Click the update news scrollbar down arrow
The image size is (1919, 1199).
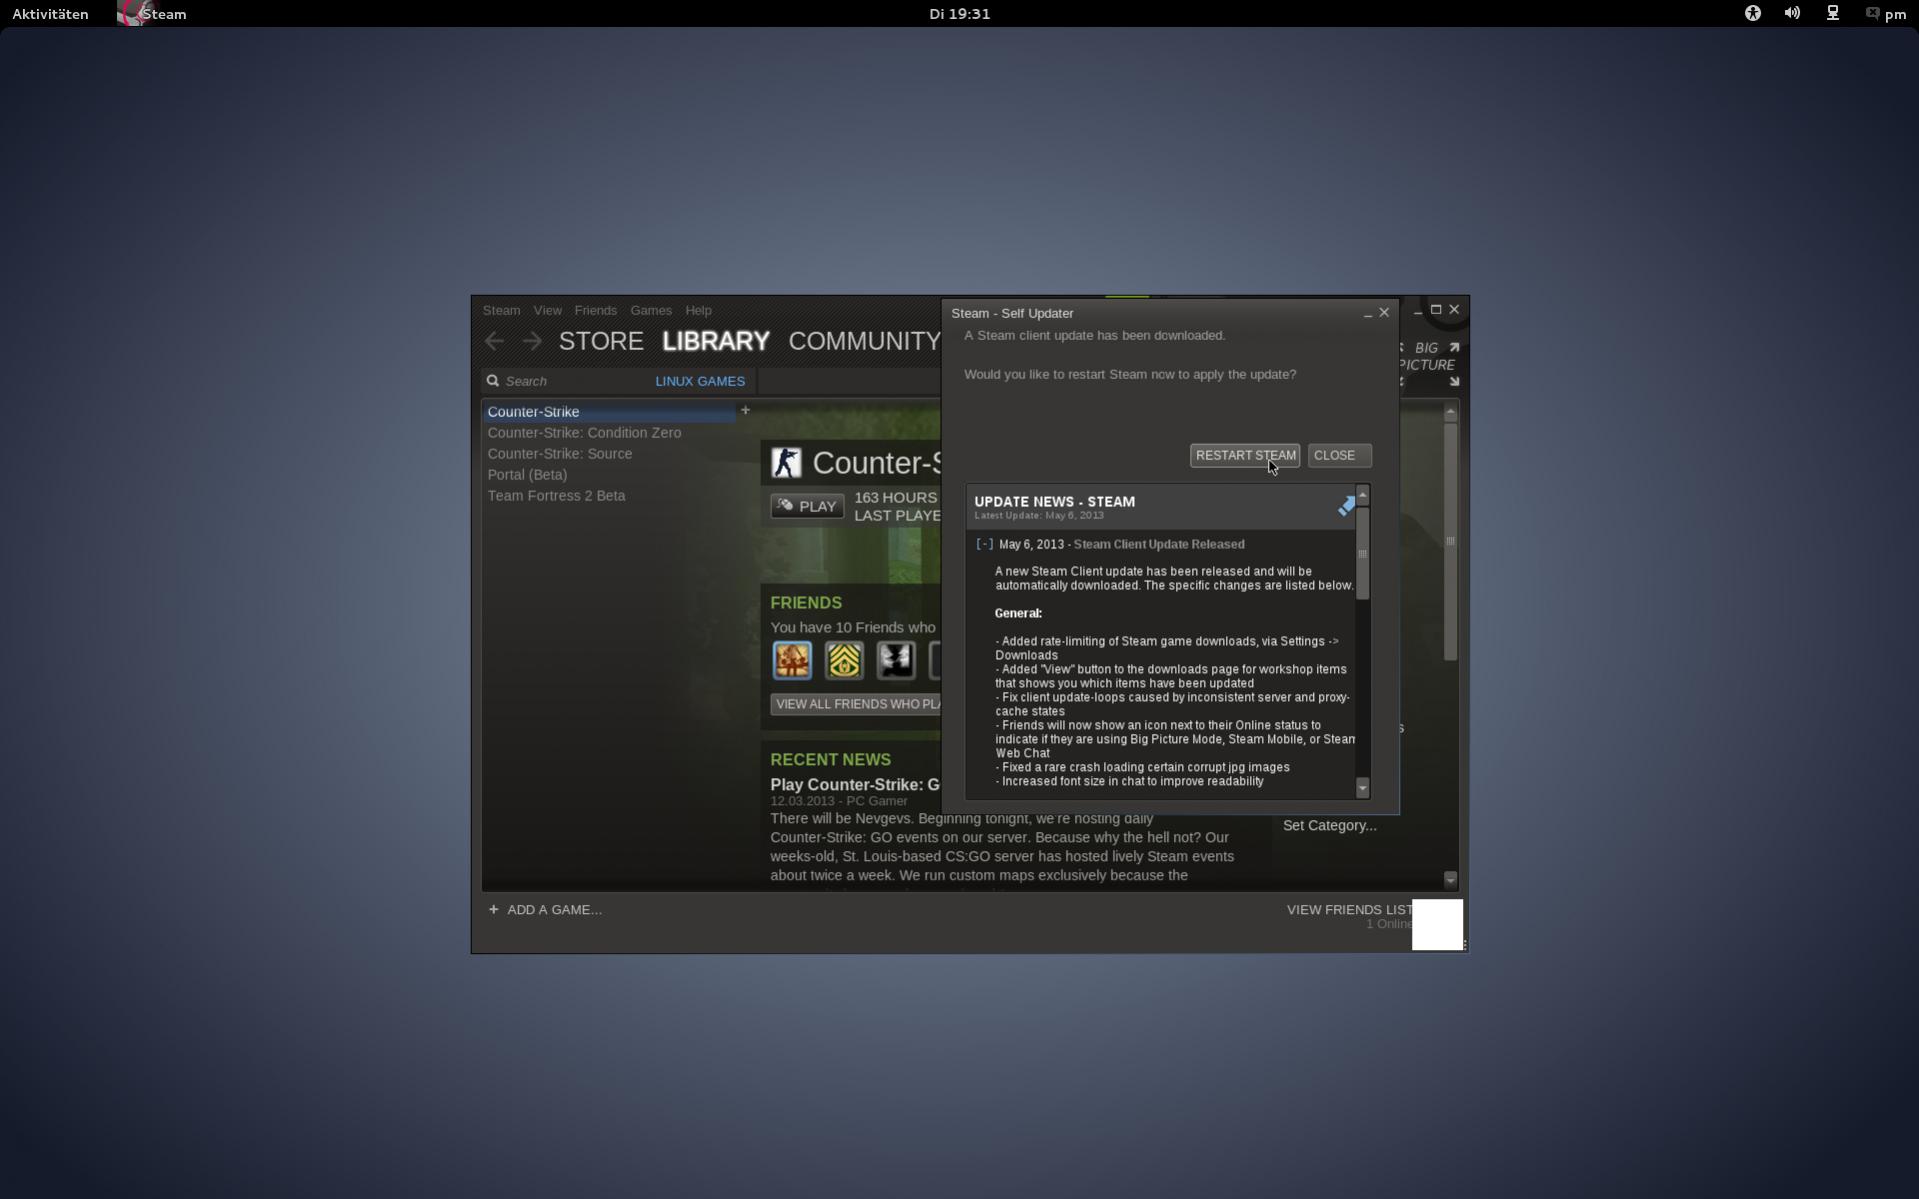click(x=1362, y=789)
